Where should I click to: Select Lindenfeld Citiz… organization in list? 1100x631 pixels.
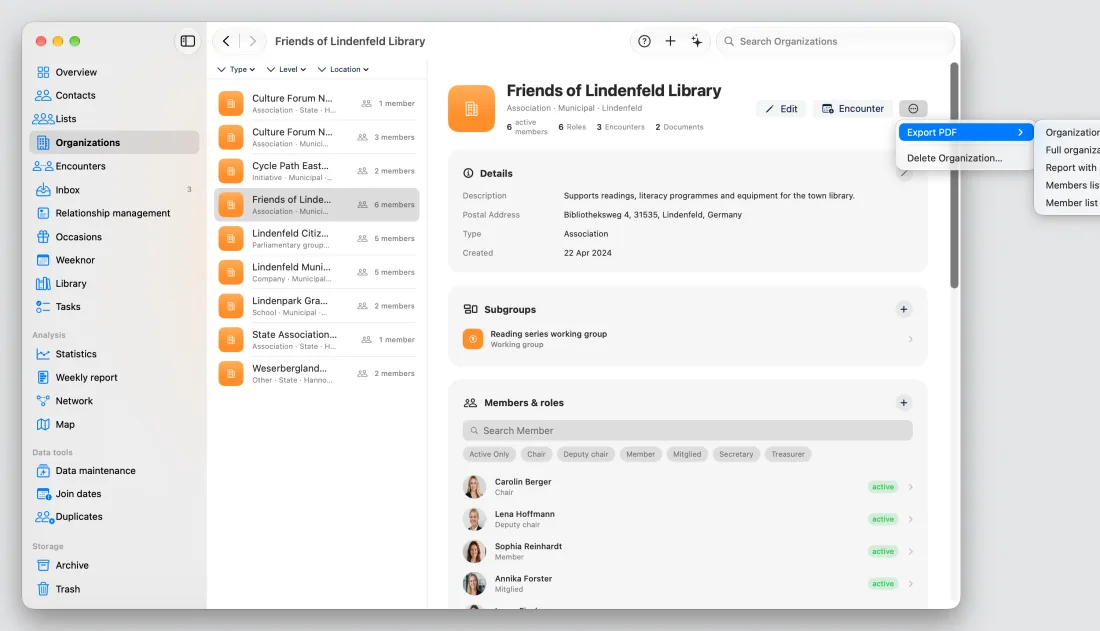(x=316, y=239)
